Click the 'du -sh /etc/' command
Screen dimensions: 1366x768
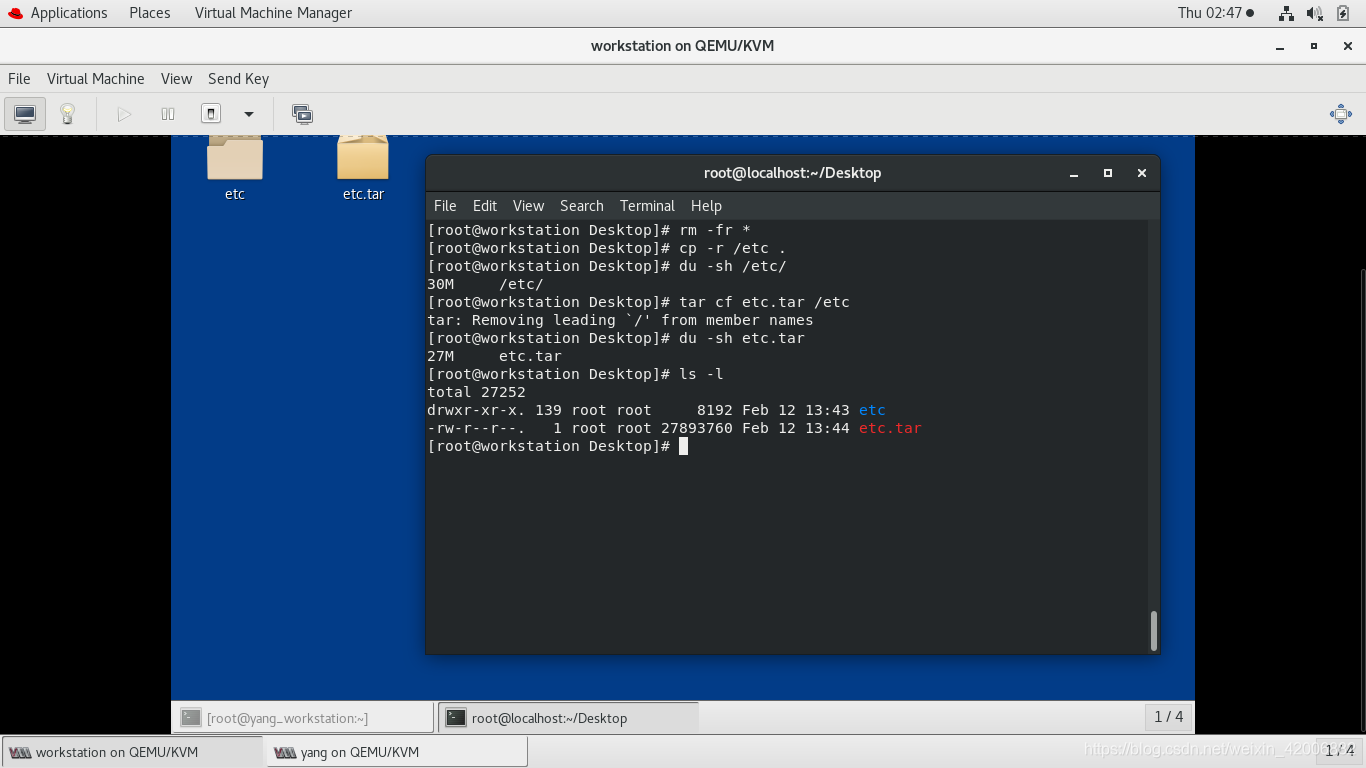pyautogui.click(x=733, y=266)
